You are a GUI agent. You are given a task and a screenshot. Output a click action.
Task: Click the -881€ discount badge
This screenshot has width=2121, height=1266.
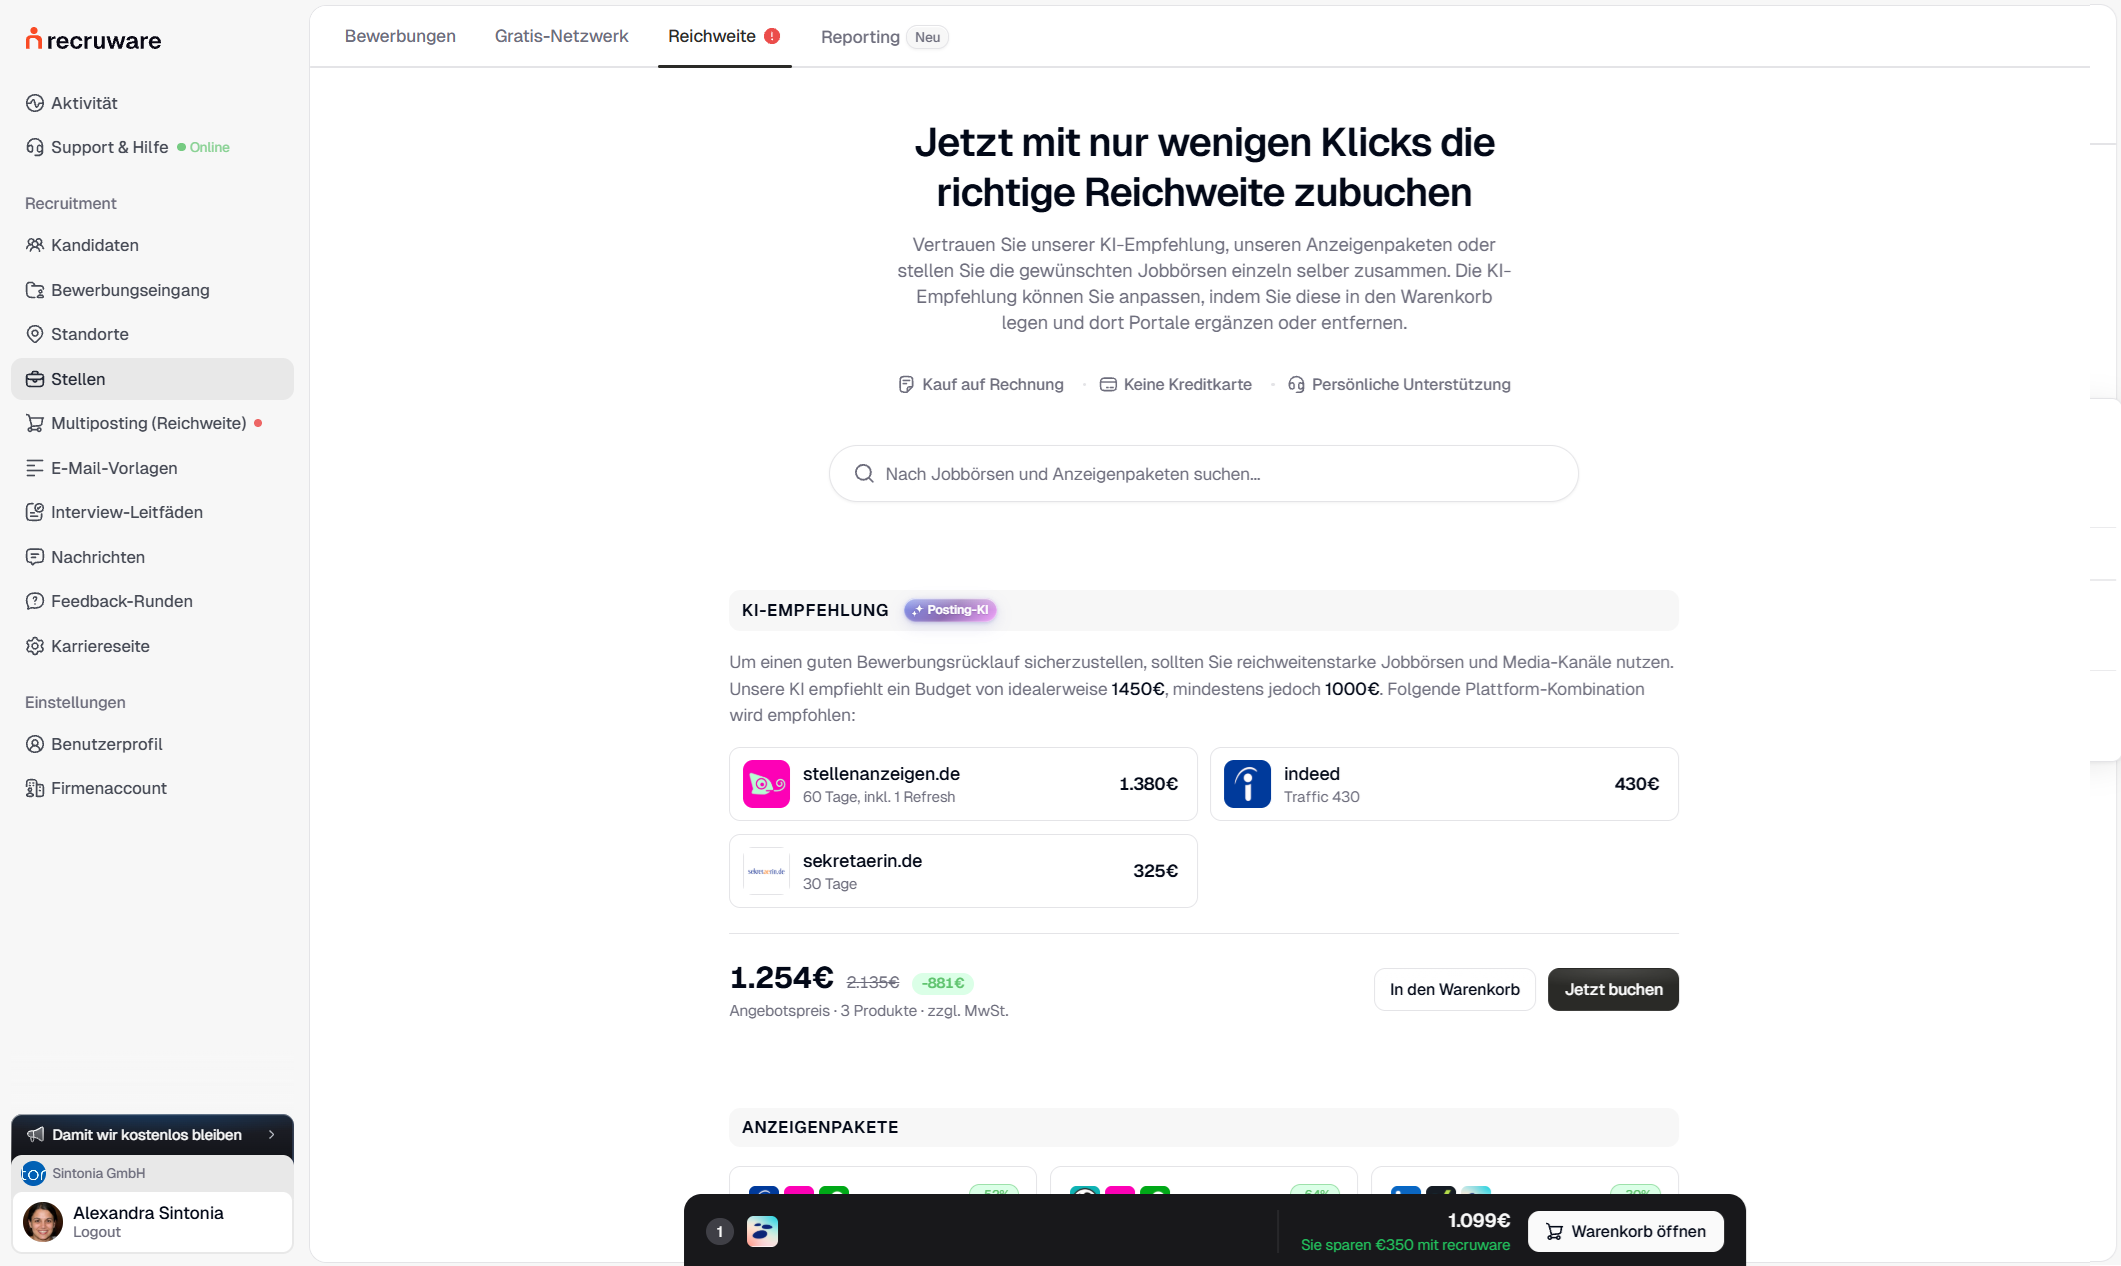tap(942, 983)
